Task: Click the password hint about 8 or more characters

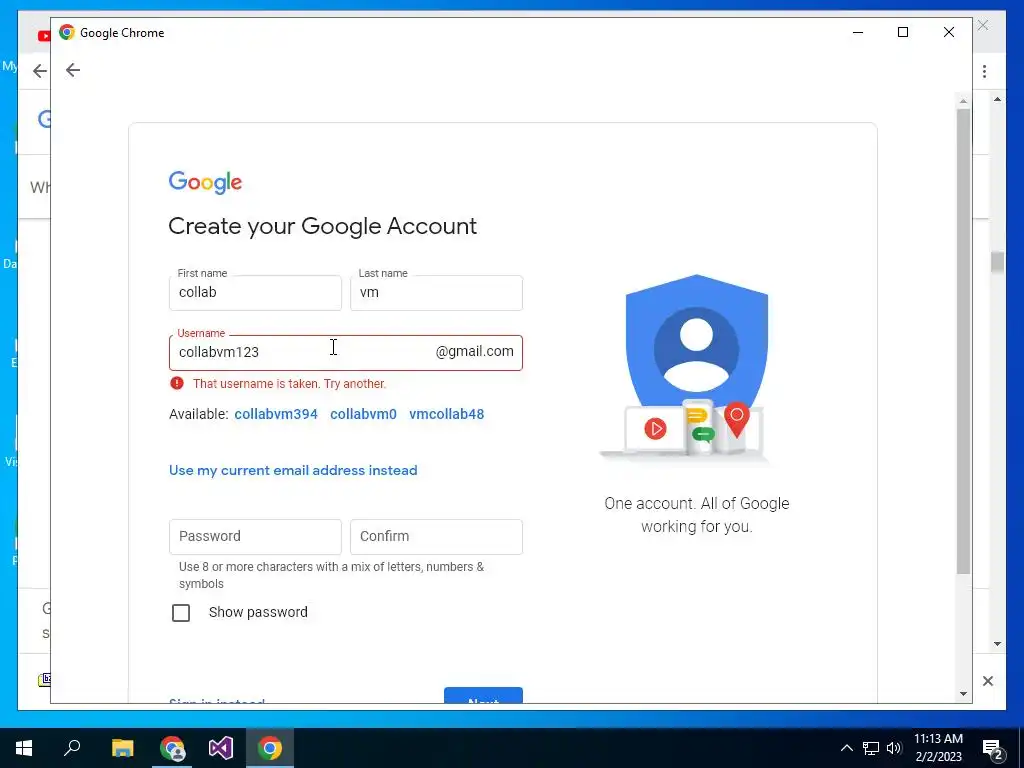Action: [x=332, y=575]
